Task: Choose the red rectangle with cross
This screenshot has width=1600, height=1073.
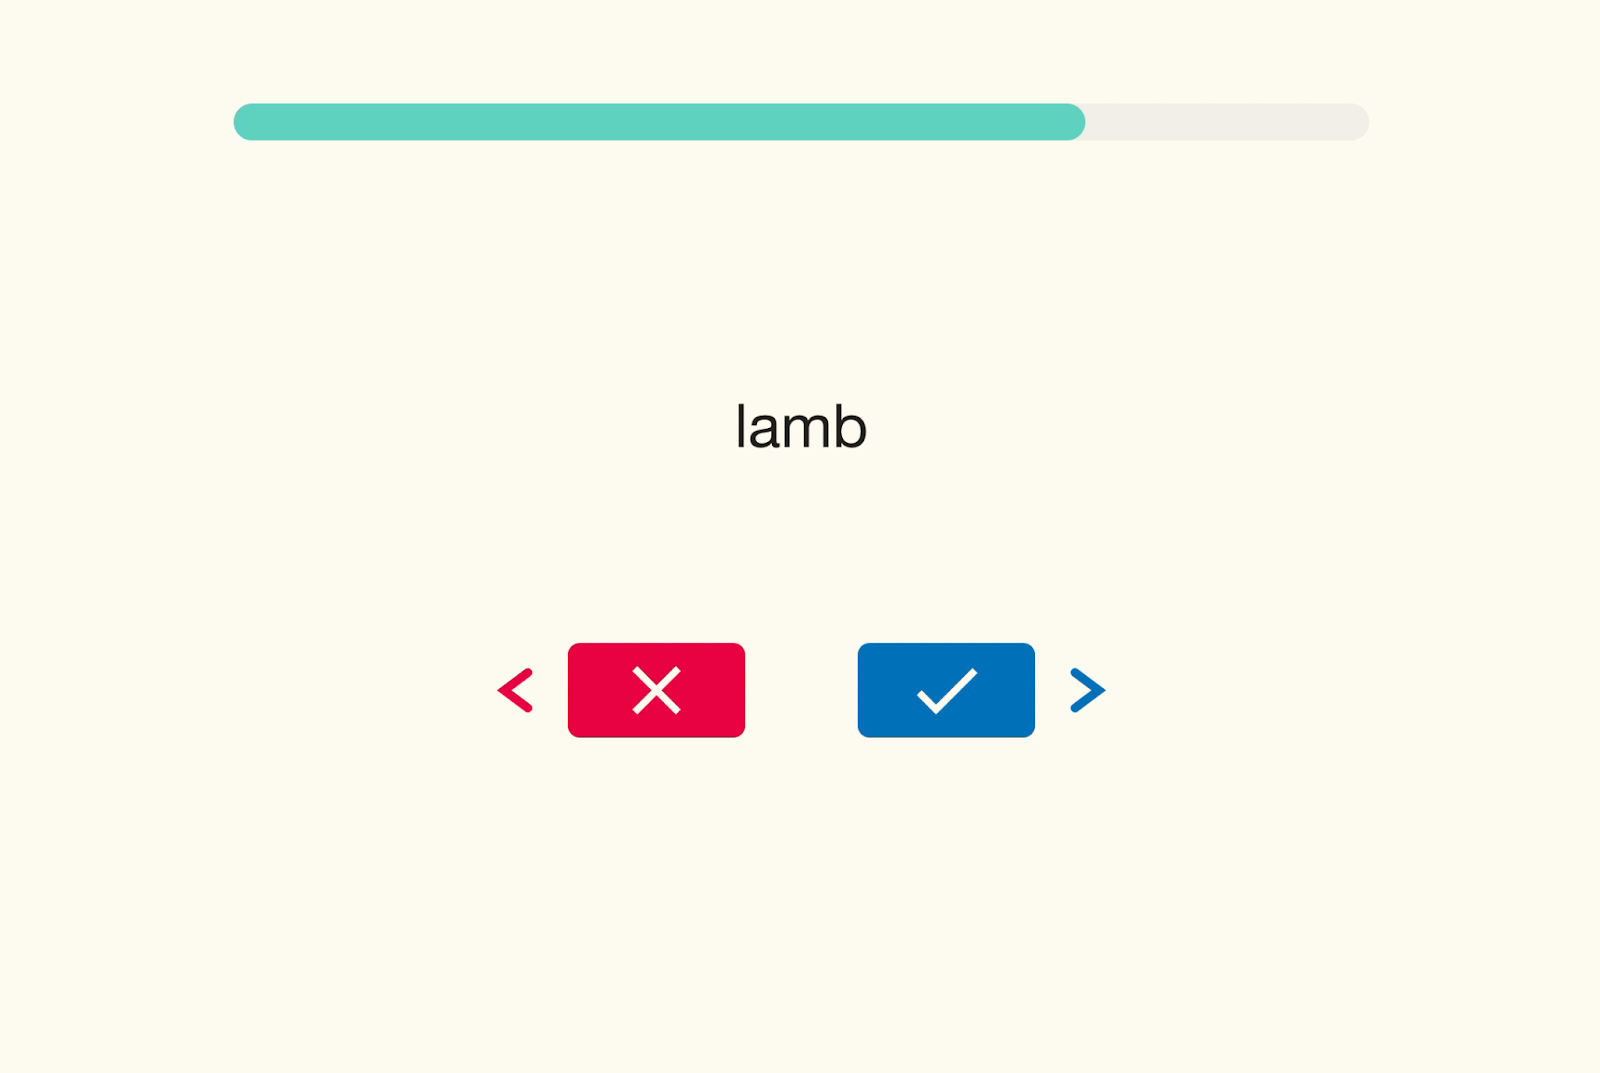Action: click(656, 690)
